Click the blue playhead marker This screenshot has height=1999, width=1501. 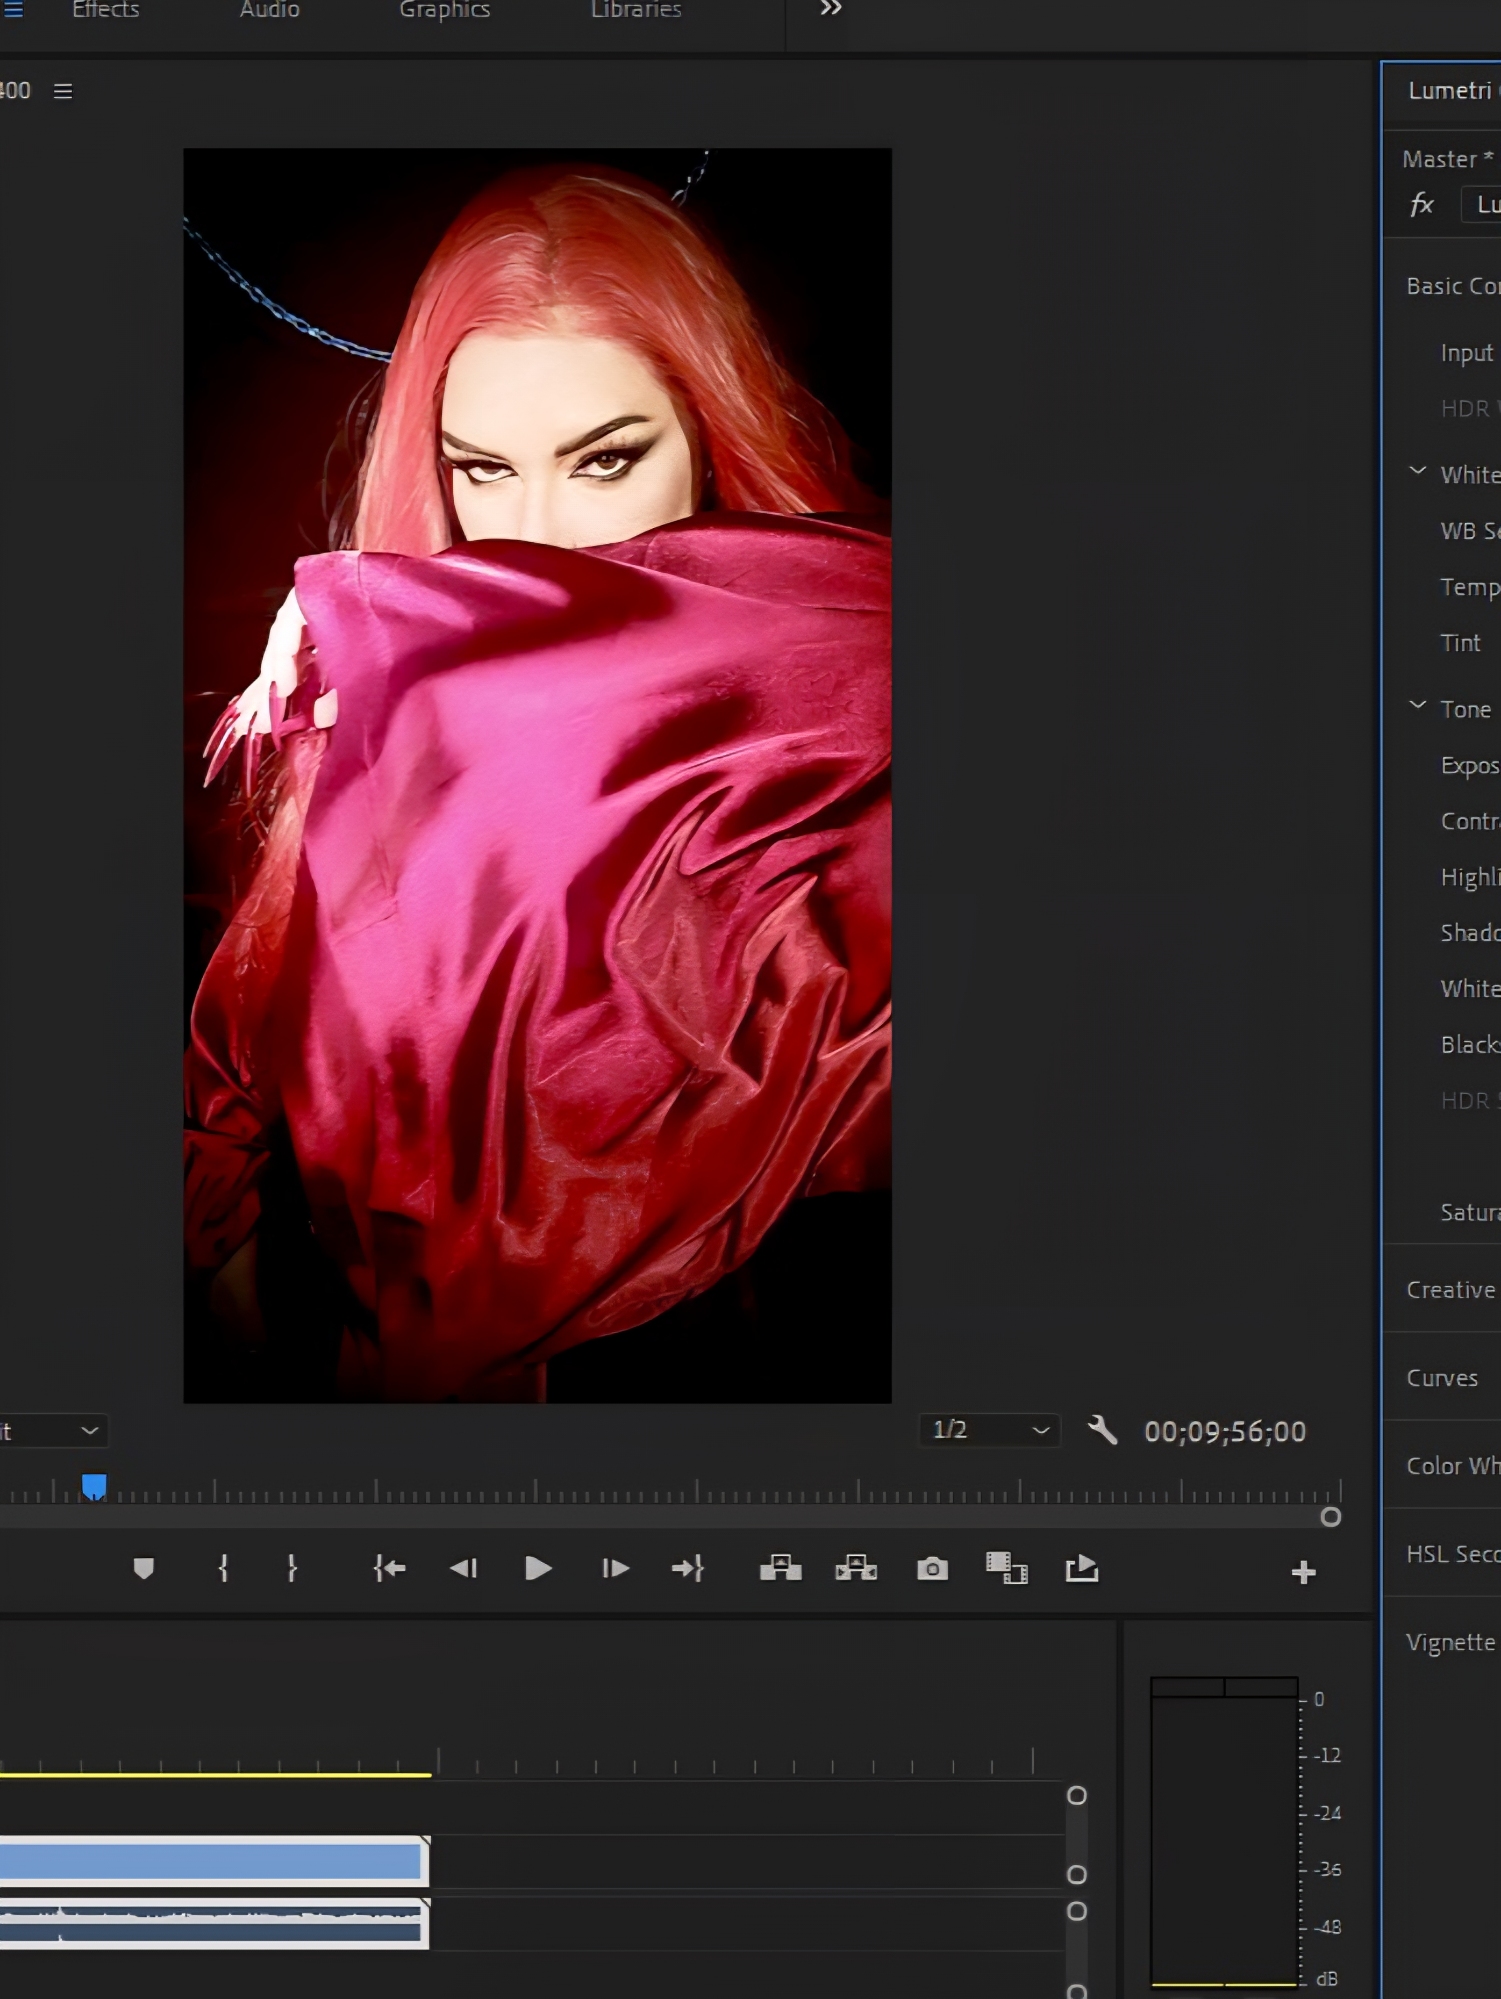94,1487
